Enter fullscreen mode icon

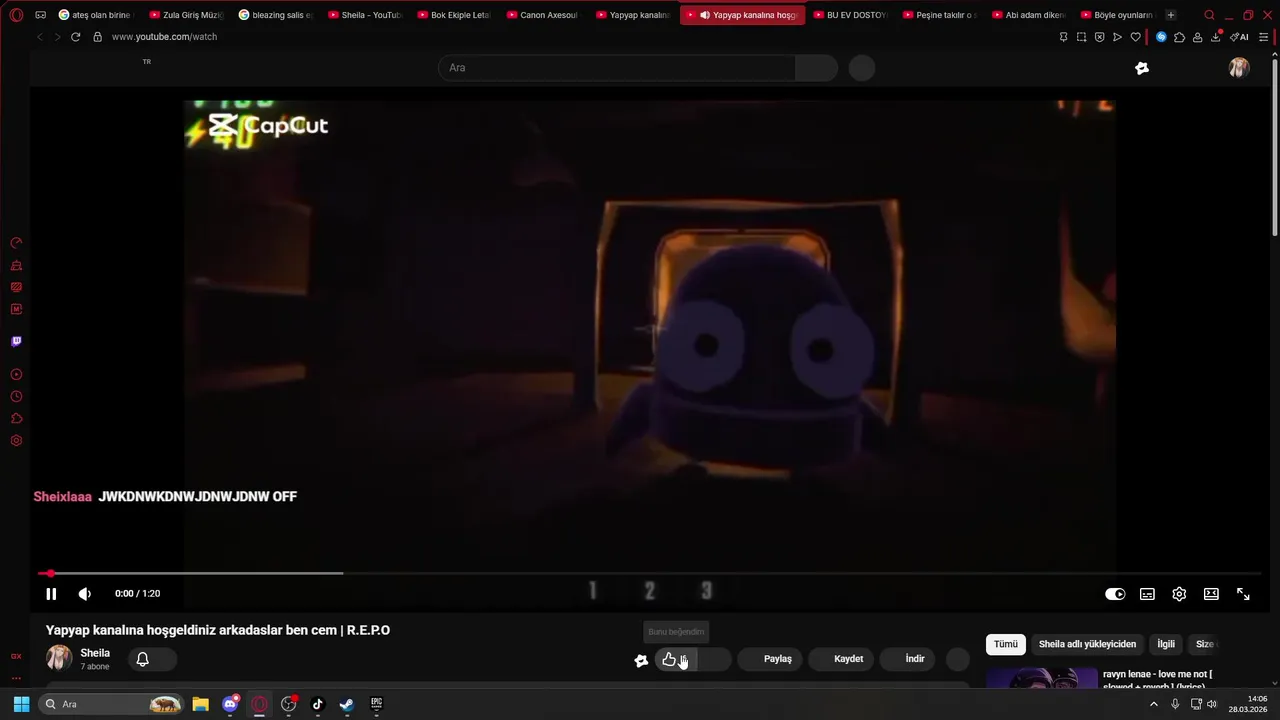click(x=1243, y=594)
